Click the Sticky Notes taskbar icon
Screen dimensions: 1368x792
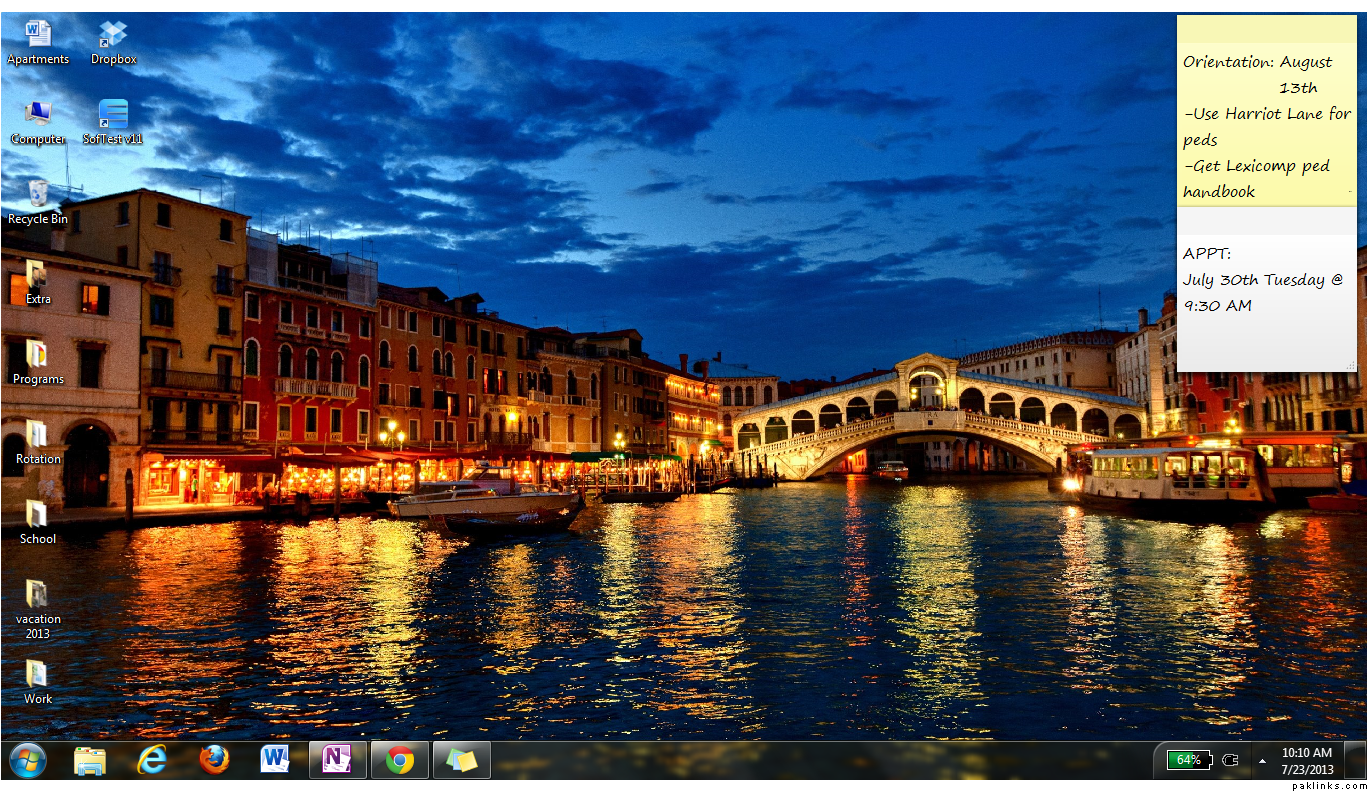461,761
